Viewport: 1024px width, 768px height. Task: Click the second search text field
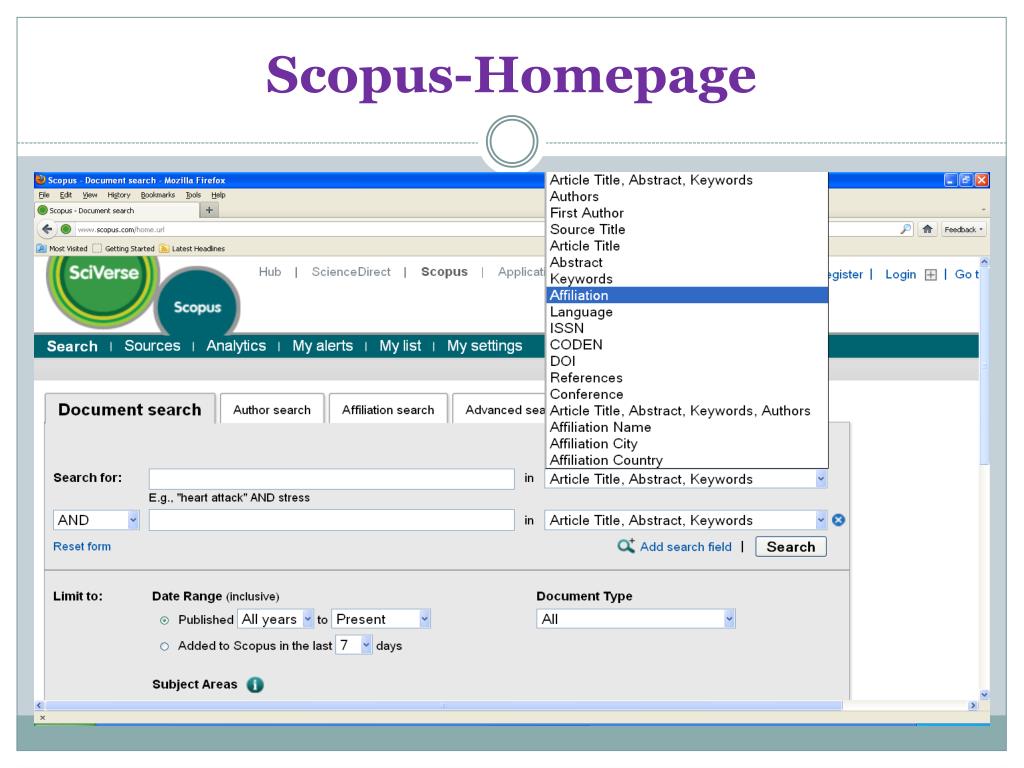pyautogui.click(x=331, y=520)
